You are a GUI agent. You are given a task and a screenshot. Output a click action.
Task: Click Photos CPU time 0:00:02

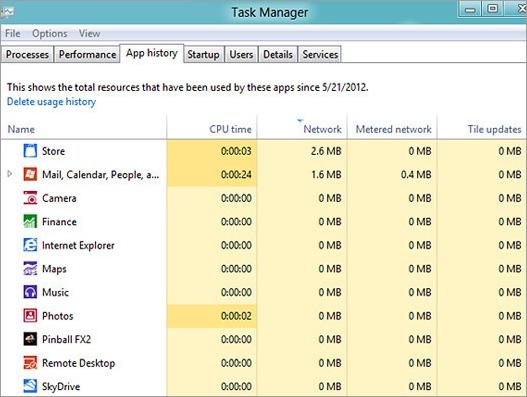pyautogui.click(x=236, y=316)
